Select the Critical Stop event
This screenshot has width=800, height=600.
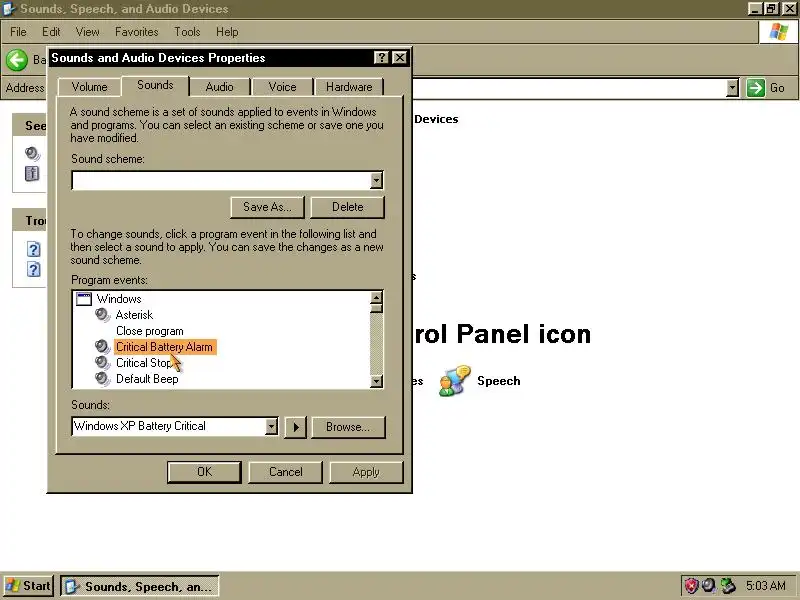pyautogui.click(x=144, y=363)
